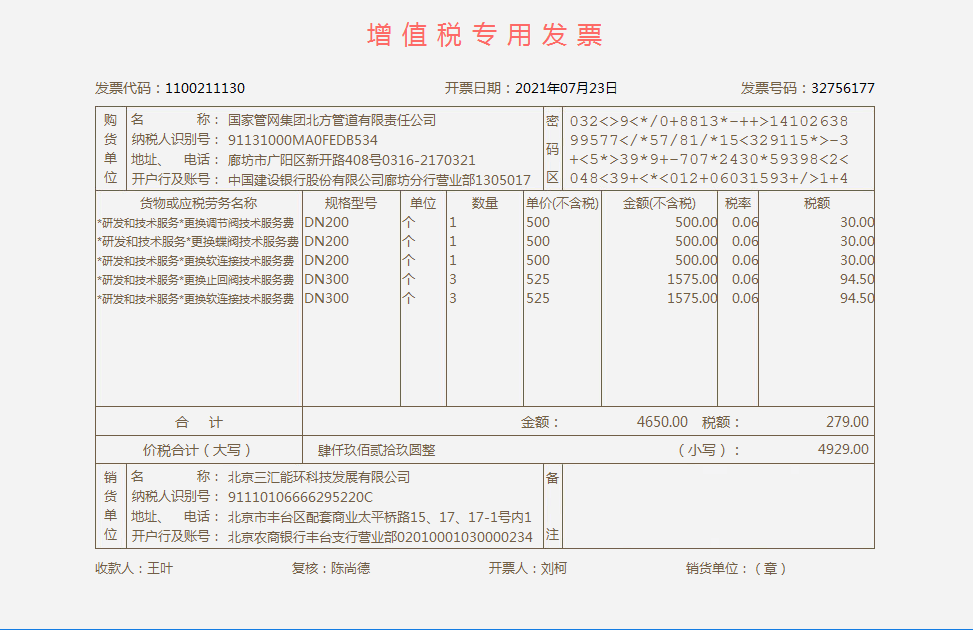The height and width of the screenshot is (630, 973).
Task: Click amount 1575.00 in the 更换止回阀 row
Action: (x=693, y=279)
